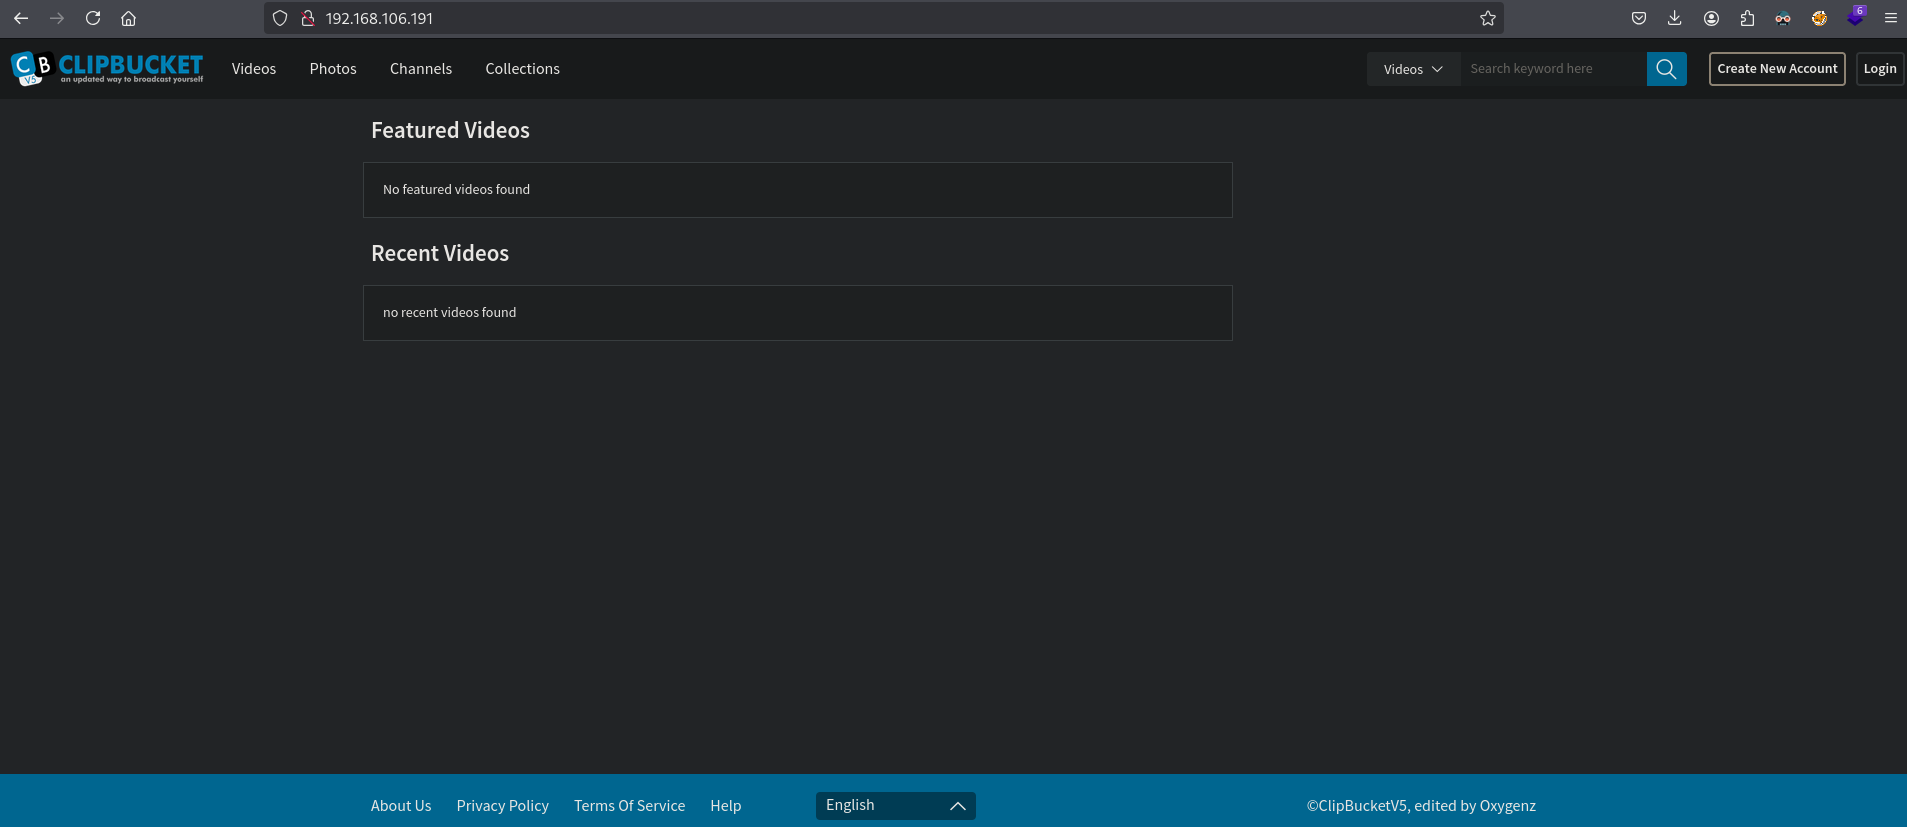Expand the English language selector
The image size is (1907, 827).
click(895, 806)
